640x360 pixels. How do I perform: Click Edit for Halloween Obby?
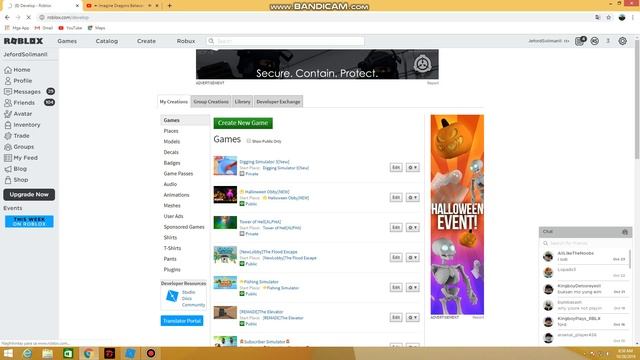tap(396, 198)
